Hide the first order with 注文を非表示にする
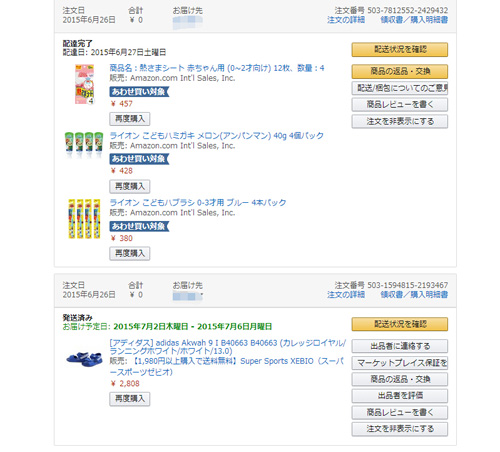The image size is (500, 452). [x=400, y=121]
